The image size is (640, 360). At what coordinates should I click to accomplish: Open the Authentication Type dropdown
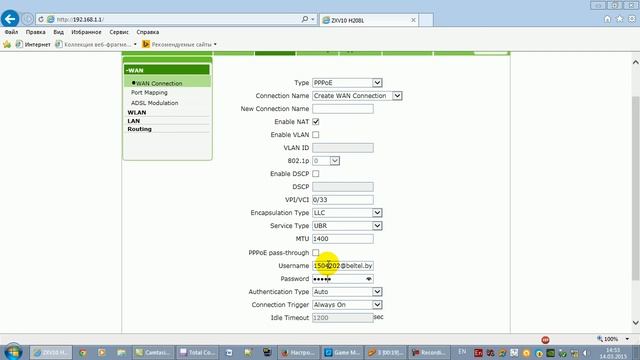point(347,292)
